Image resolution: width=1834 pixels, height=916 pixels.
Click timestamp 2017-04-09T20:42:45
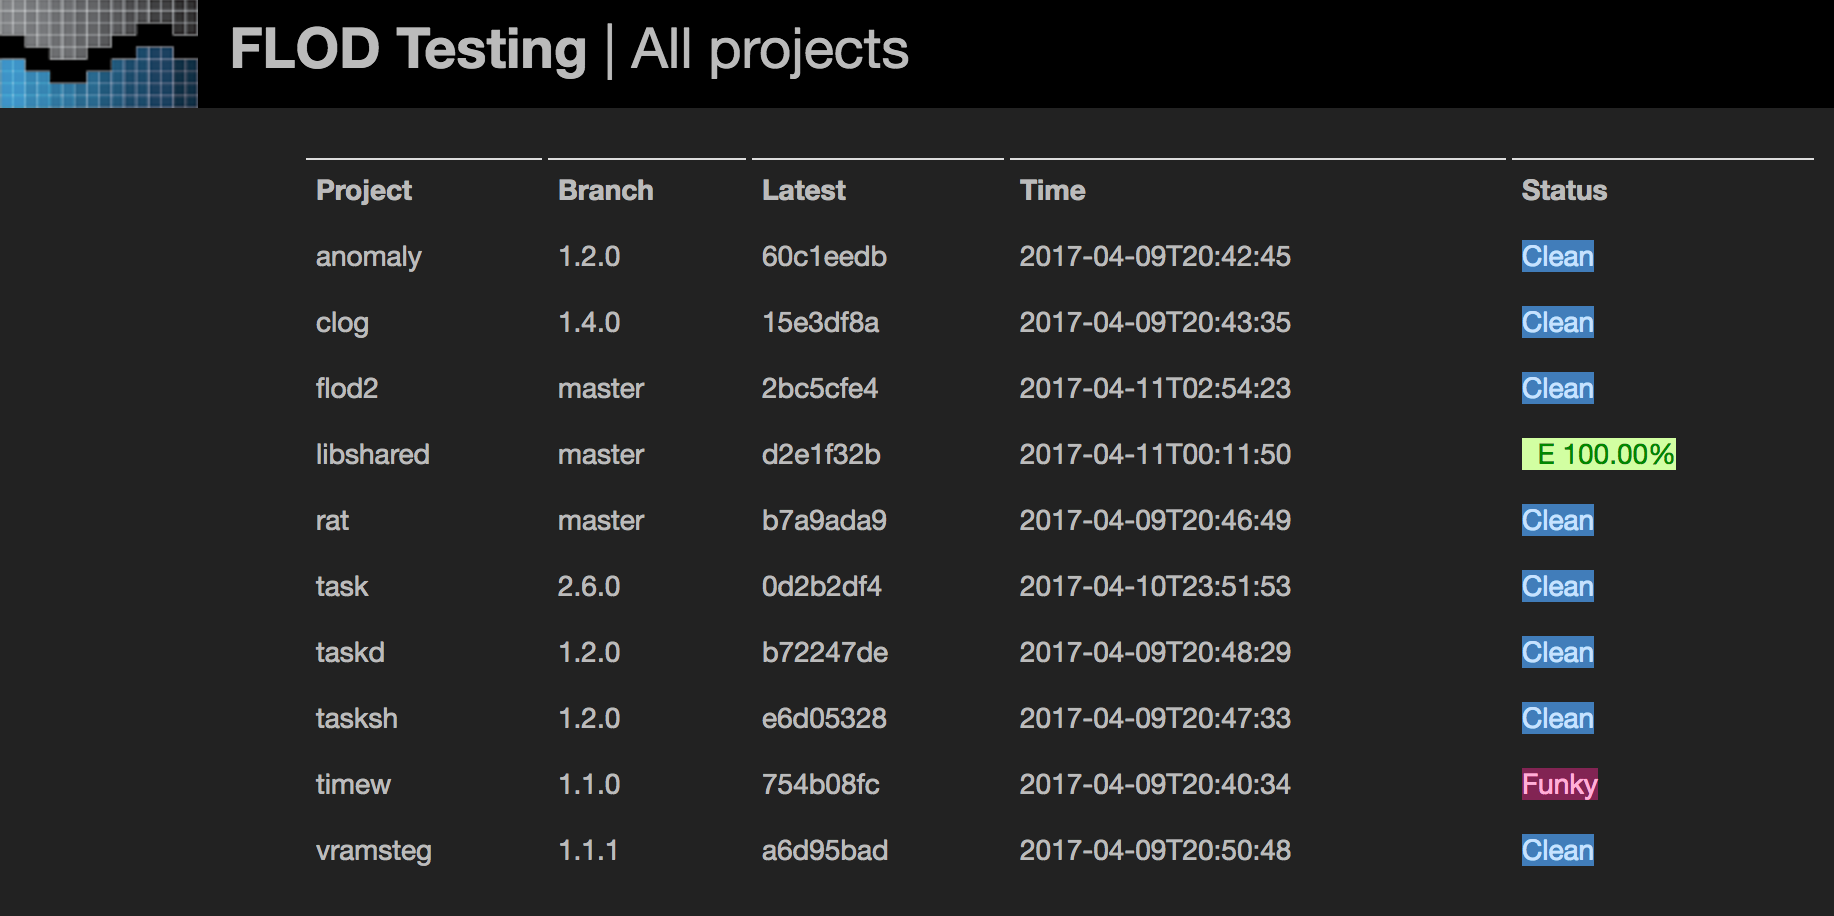tap(1155, 256)
